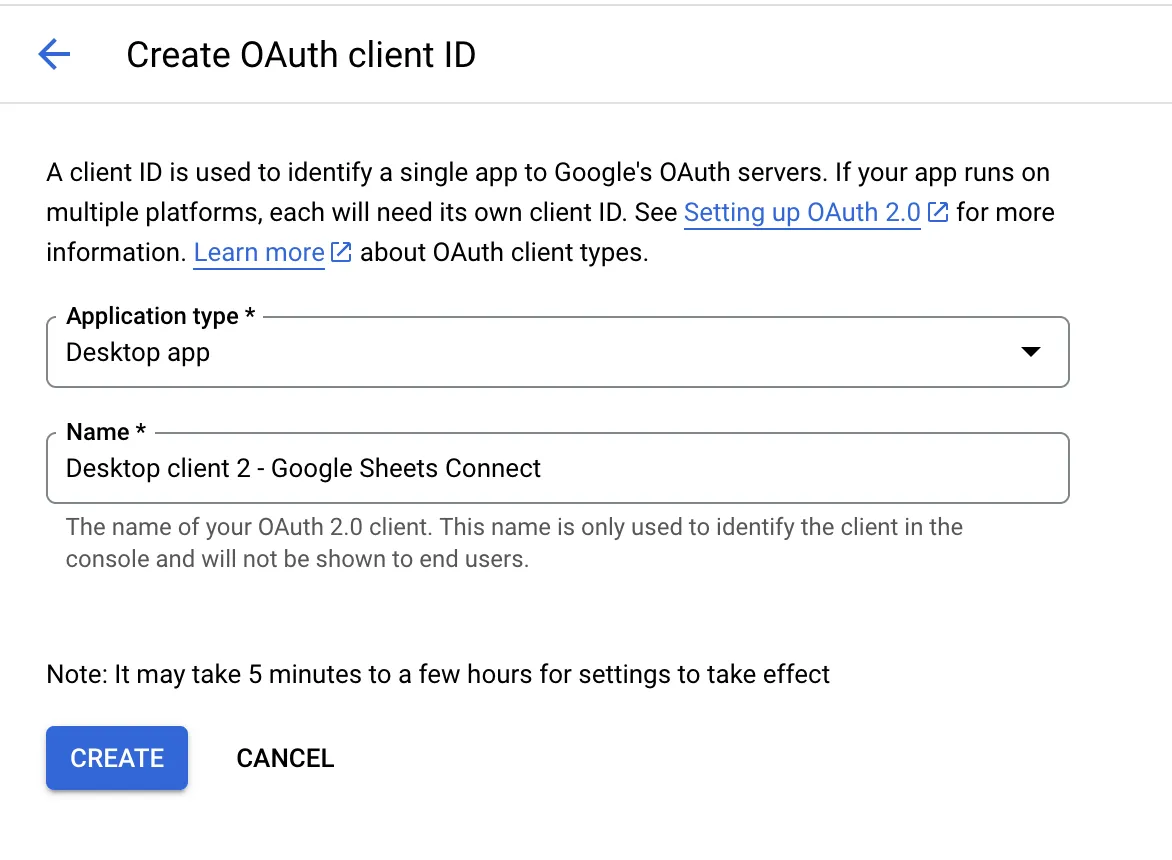The width and height of the screenshot is (1172, 860).
Task: Click the OAuth 2.0 client name hint text
Action: click(513, 542)
